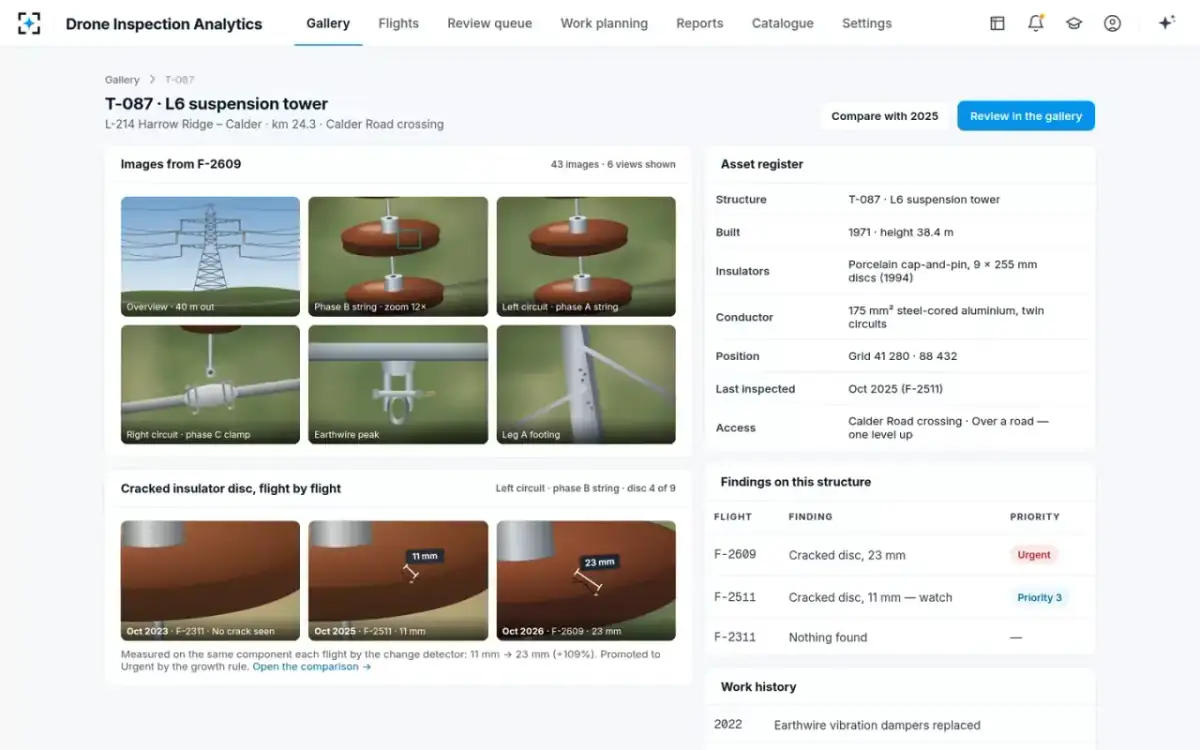The width and height of the screenshot is (1200, 750).
Task: Click the 23 mm measurement label
Action: 599,562
